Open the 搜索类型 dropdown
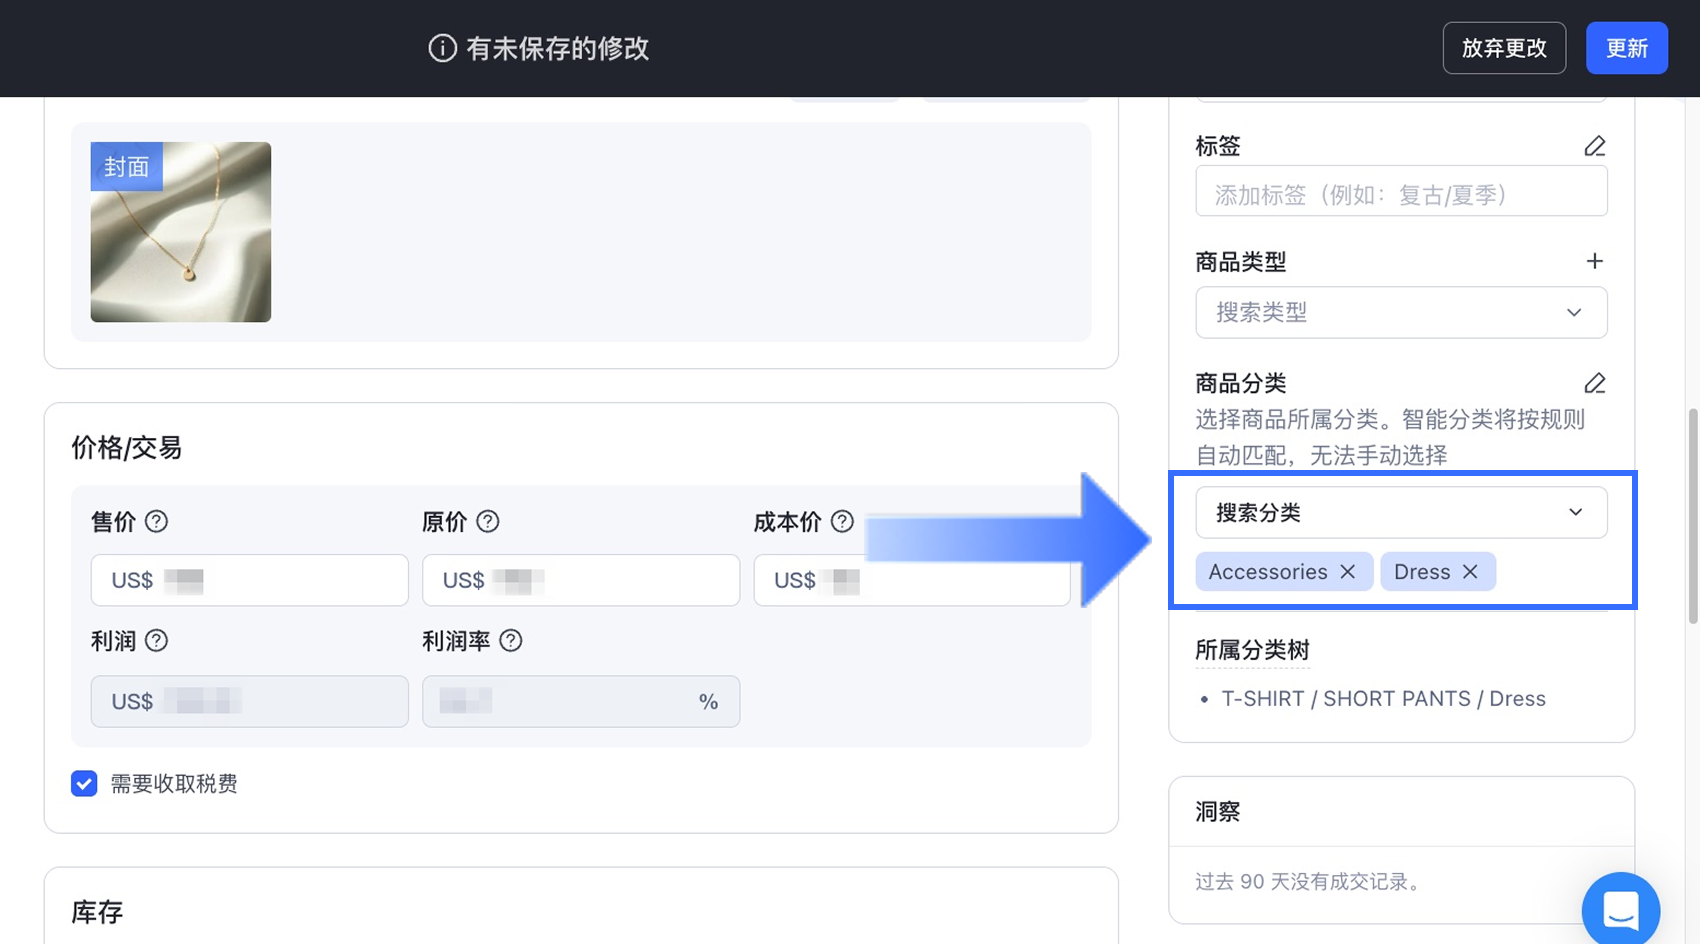The width and height of the screenshot is (1700, 944). click(1400, 312)
